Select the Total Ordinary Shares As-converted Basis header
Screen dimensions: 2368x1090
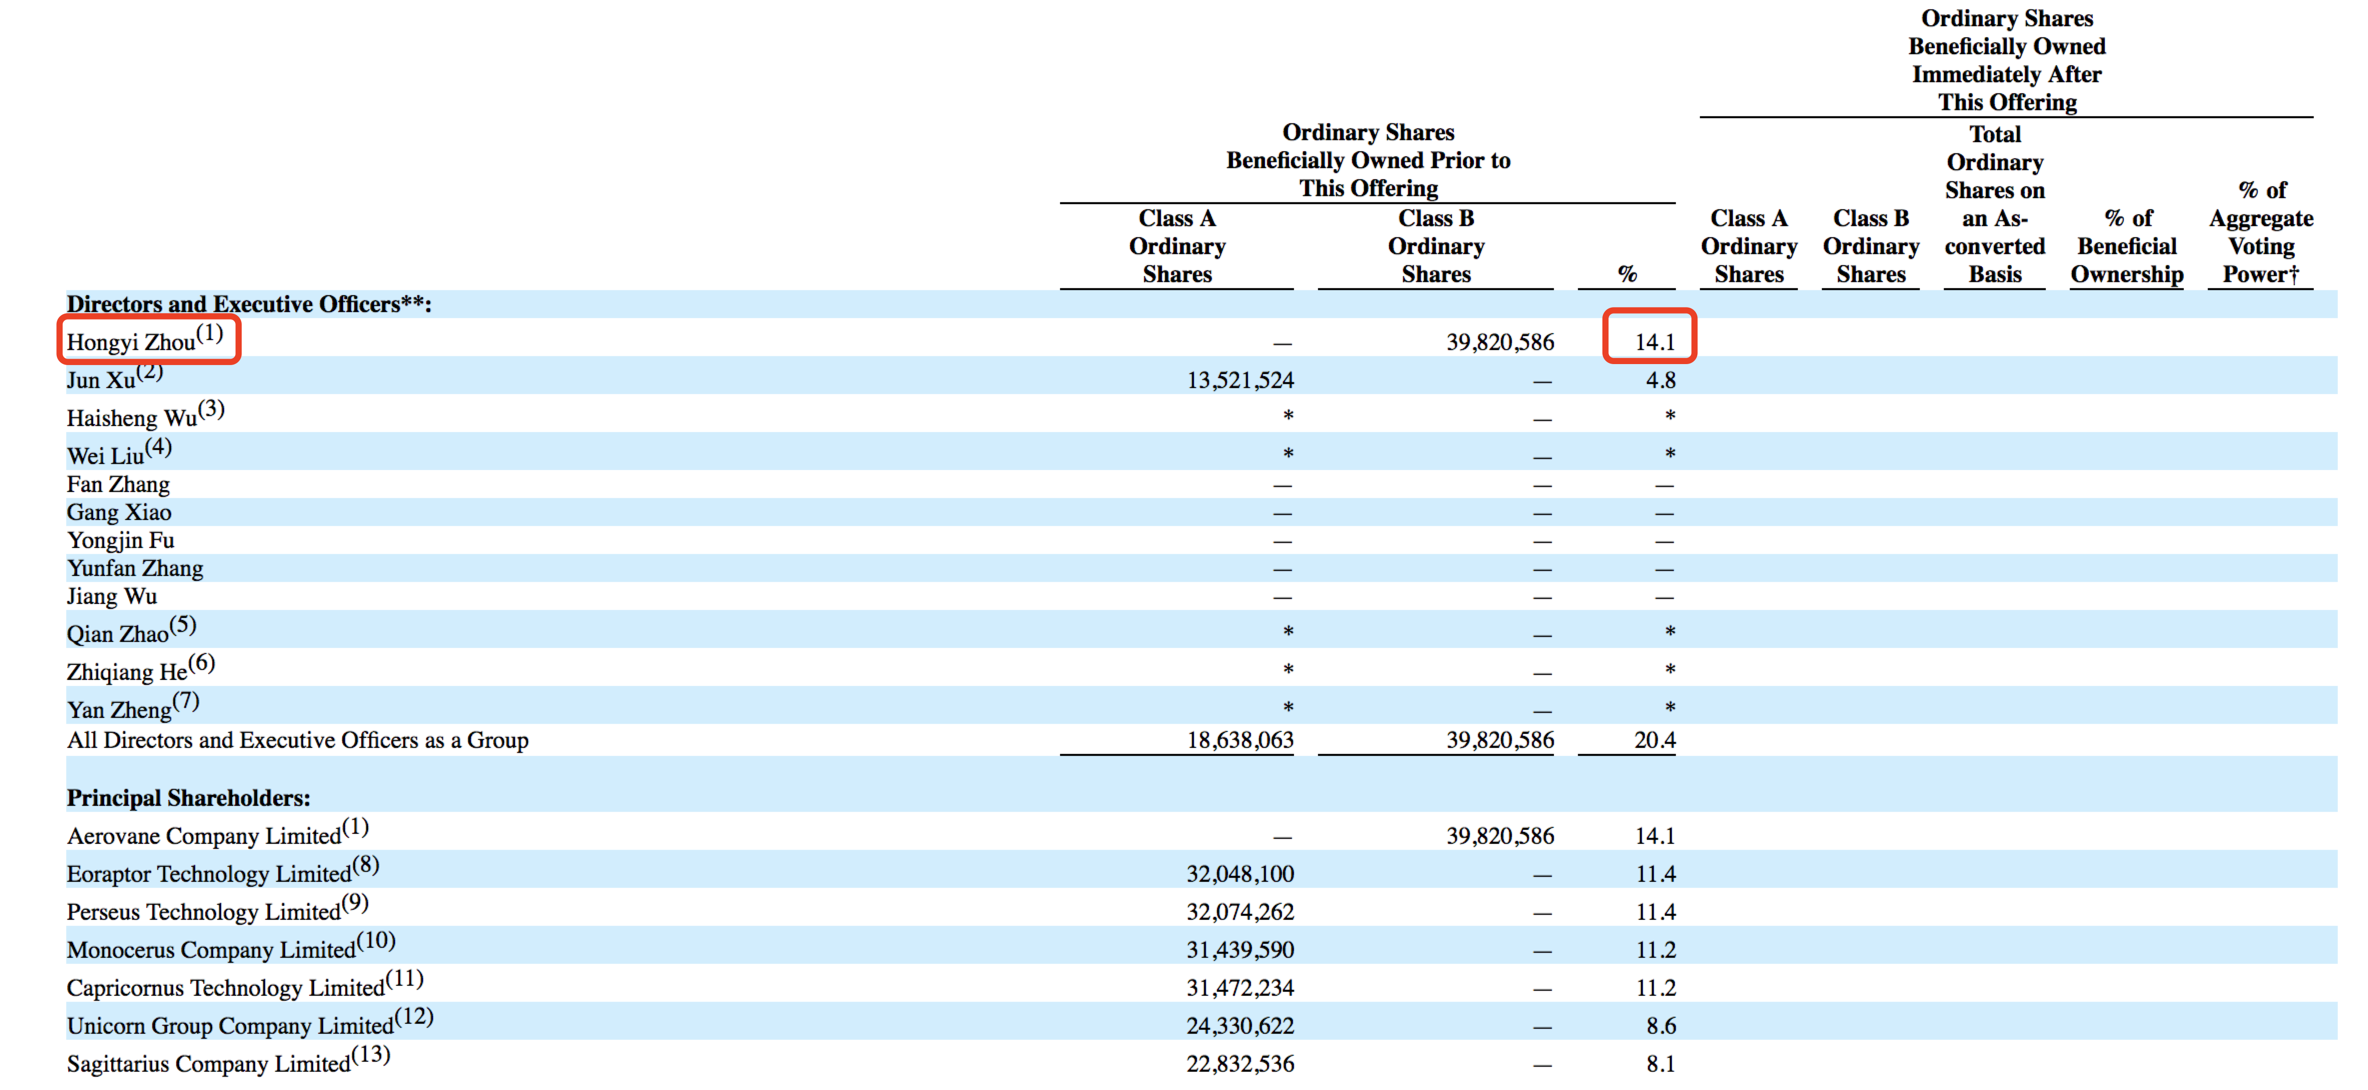(1995, 204)
